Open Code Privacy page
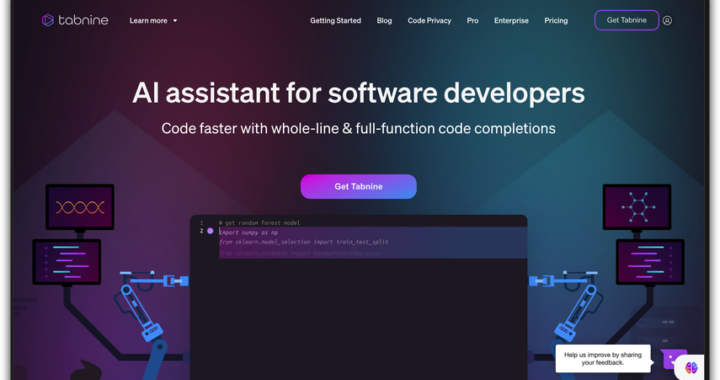This screenshot has height=380, width=720. [x=429, y=21]
